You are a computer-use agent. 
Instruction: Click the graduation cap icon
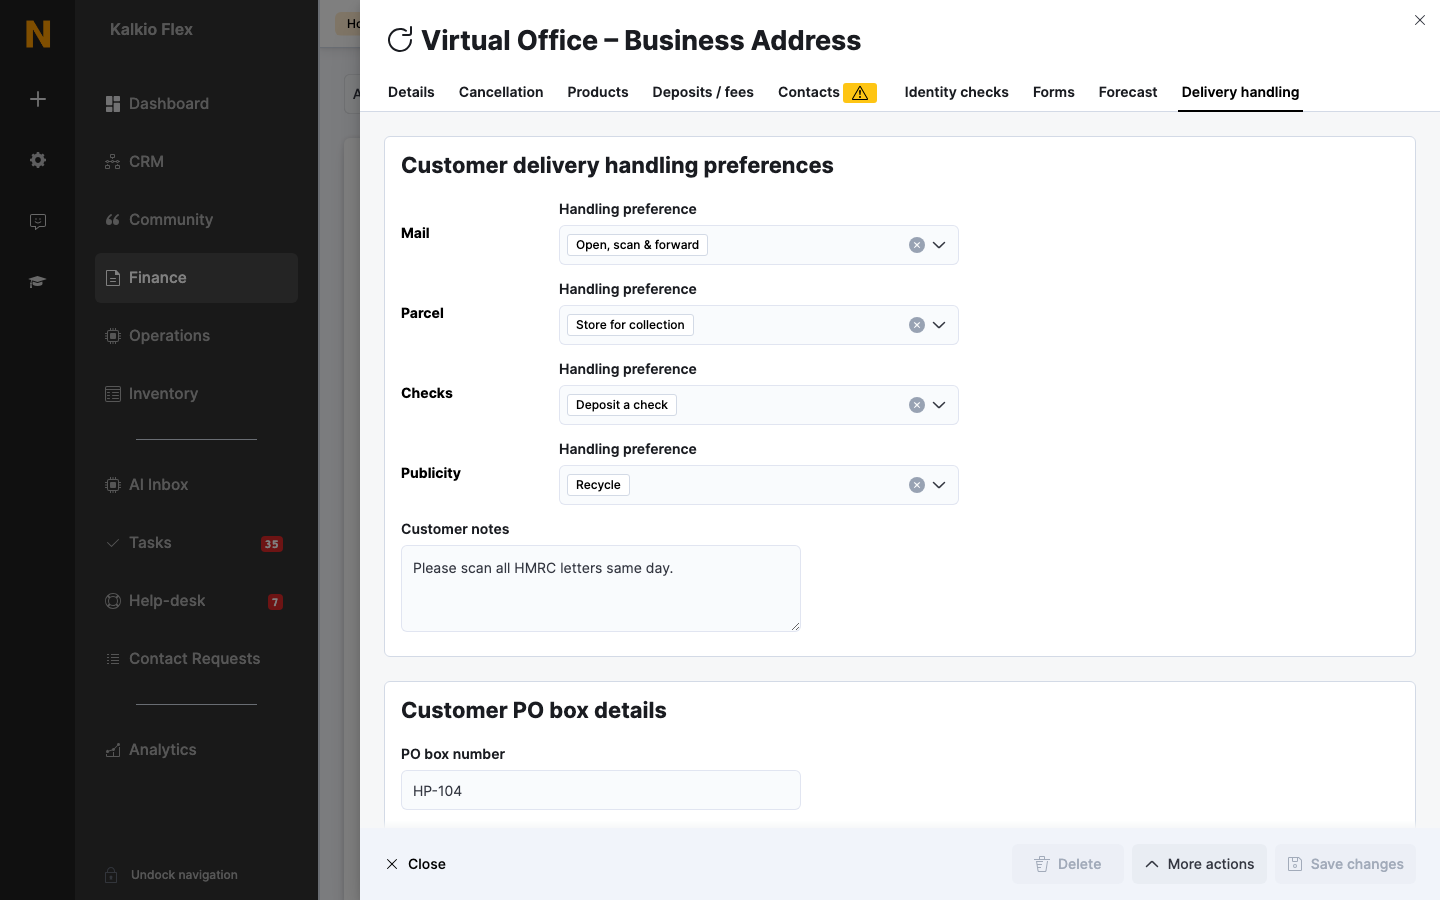38,282
